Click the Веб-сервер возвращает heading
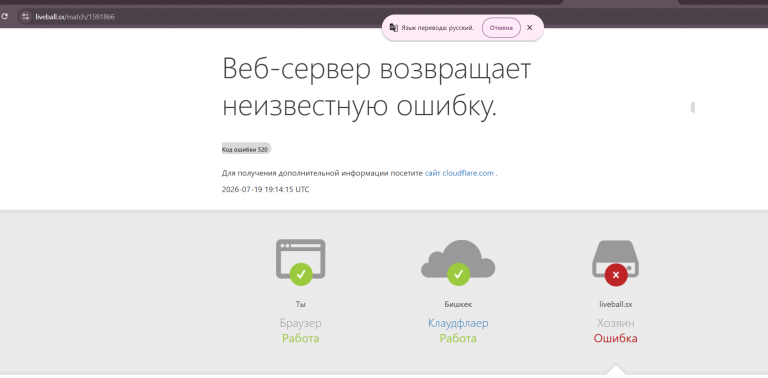The width and height of the screenshot is (768, 378). coord(376,69)
